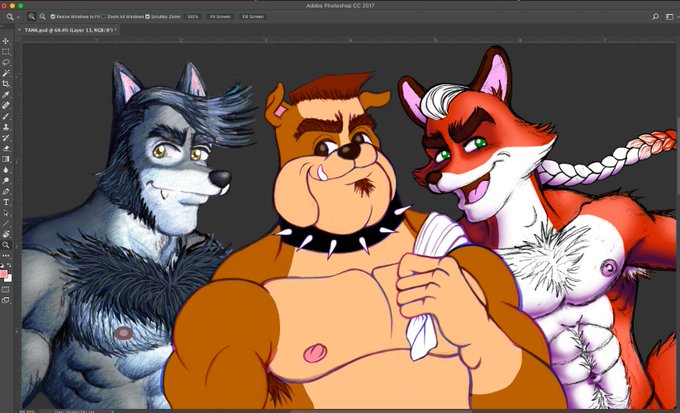
Task: Select the Type tool
Action: point(6,202)
